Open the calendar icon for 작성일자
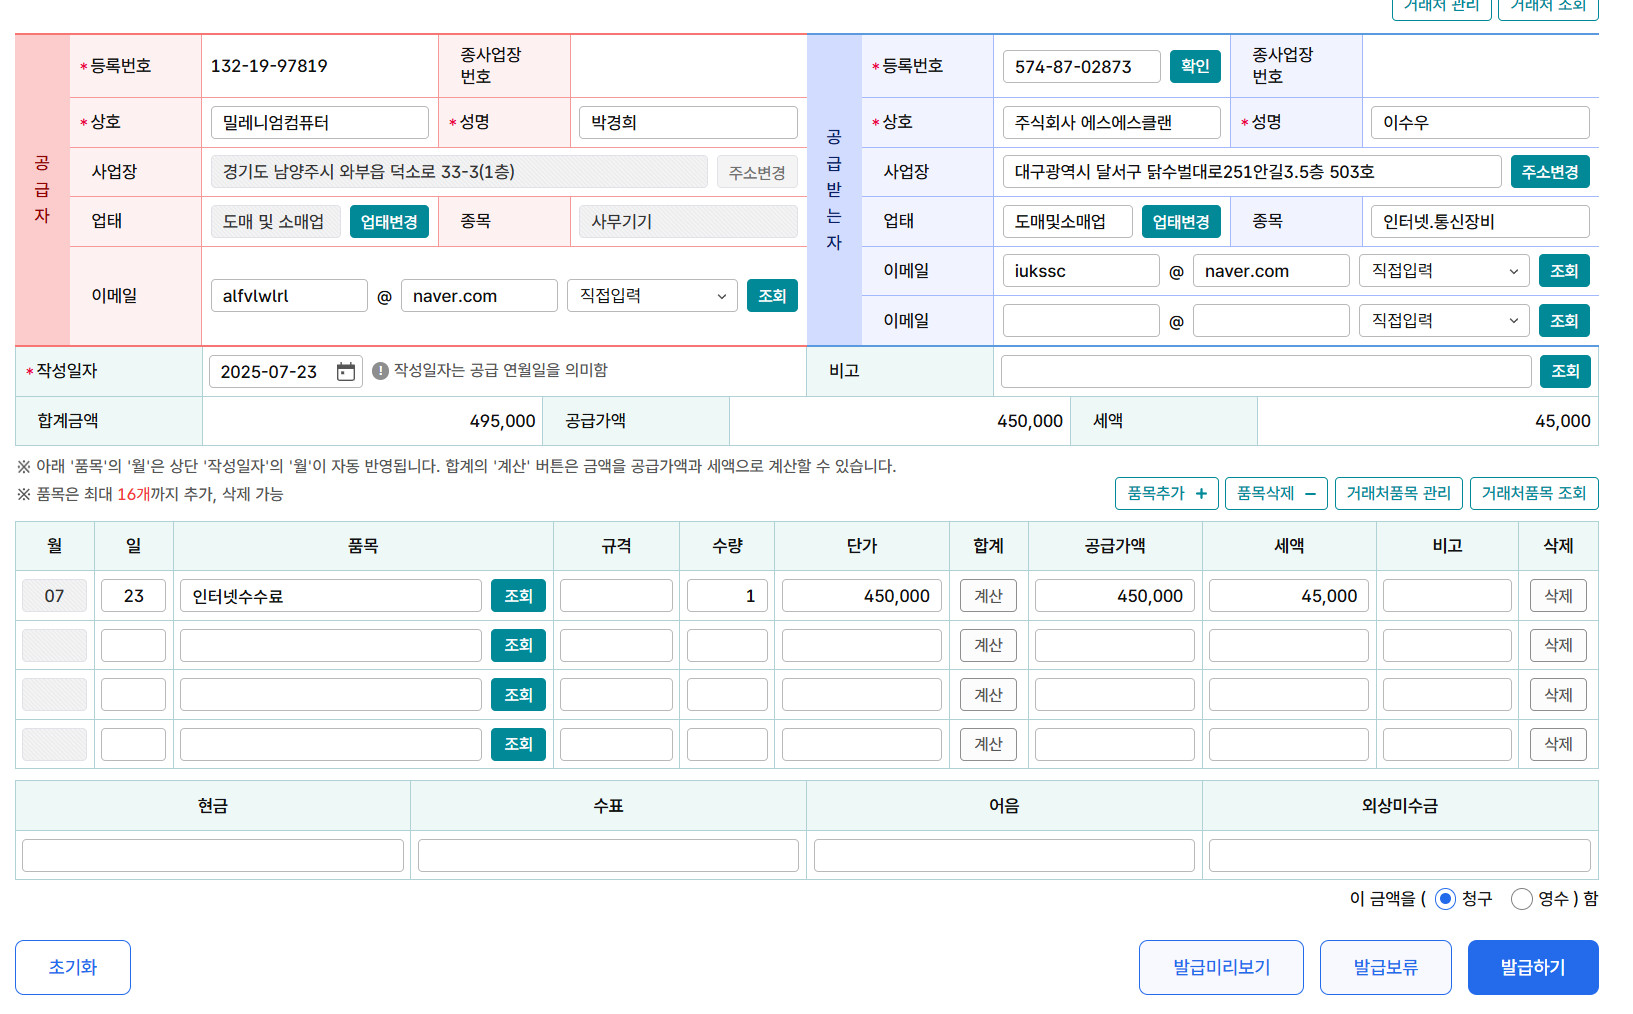This screenshot has height=1014, width=1633. tap(346, 372)
